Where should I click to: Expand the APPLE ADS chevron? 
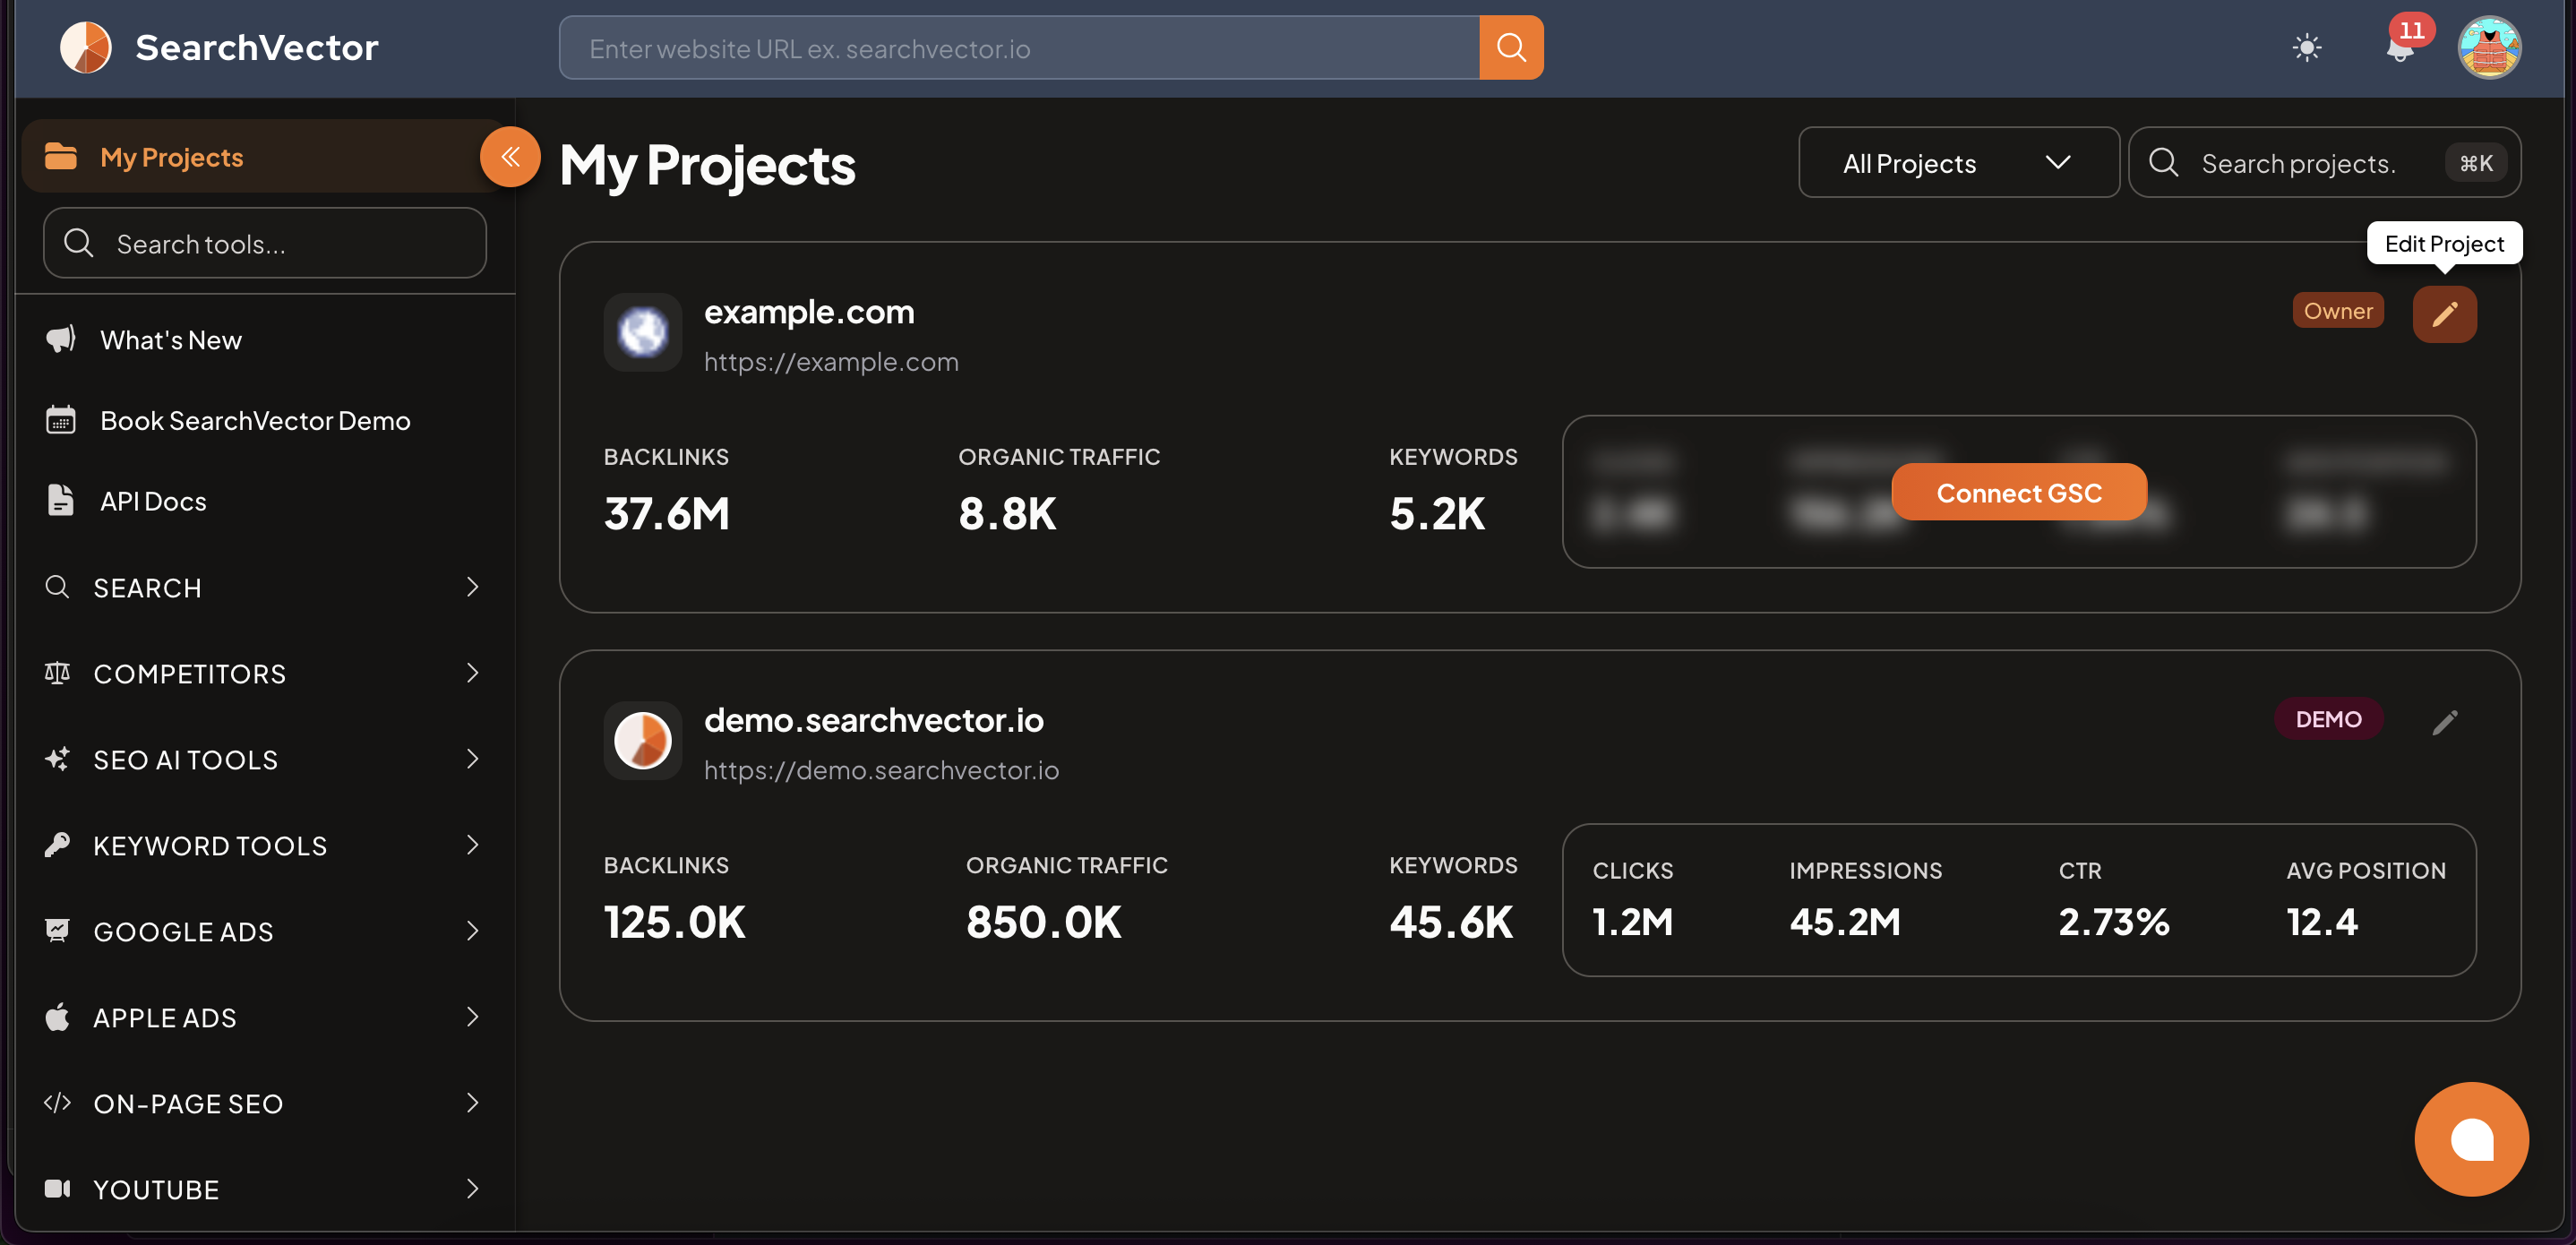coord(472,1016)
